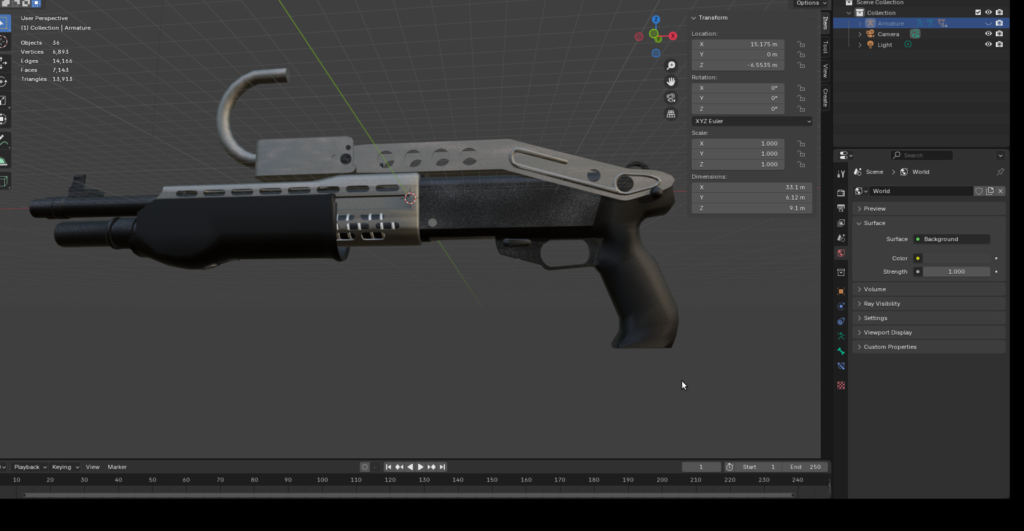Open the Object Constraints properties tab

[841, 321]
